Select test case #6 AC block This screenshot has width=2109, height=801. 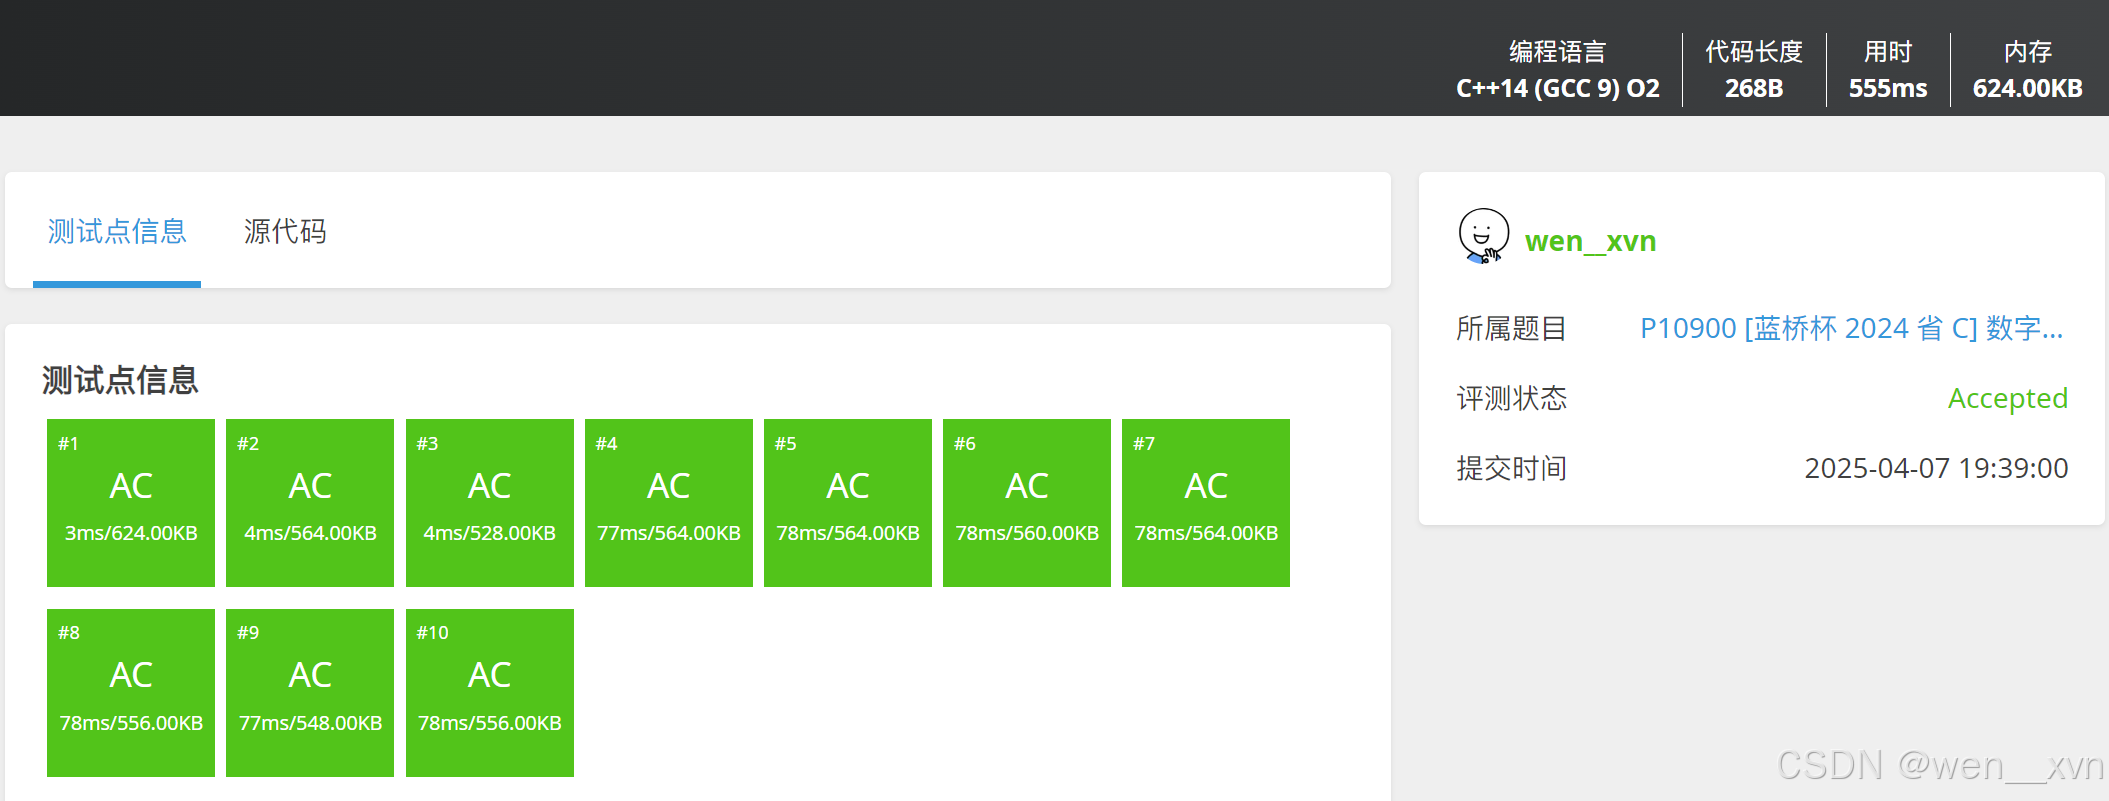click(x=1027, y=503)
